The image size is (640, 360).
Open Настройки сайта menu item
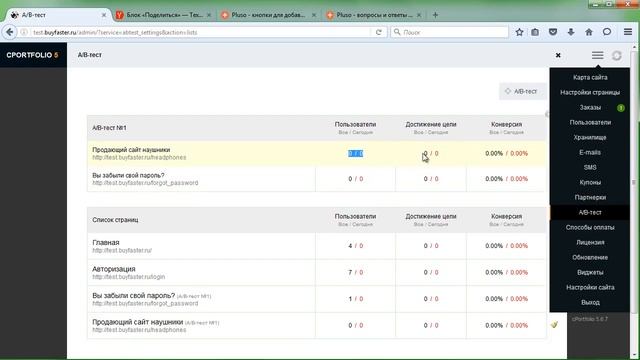(x=590, y=287)
